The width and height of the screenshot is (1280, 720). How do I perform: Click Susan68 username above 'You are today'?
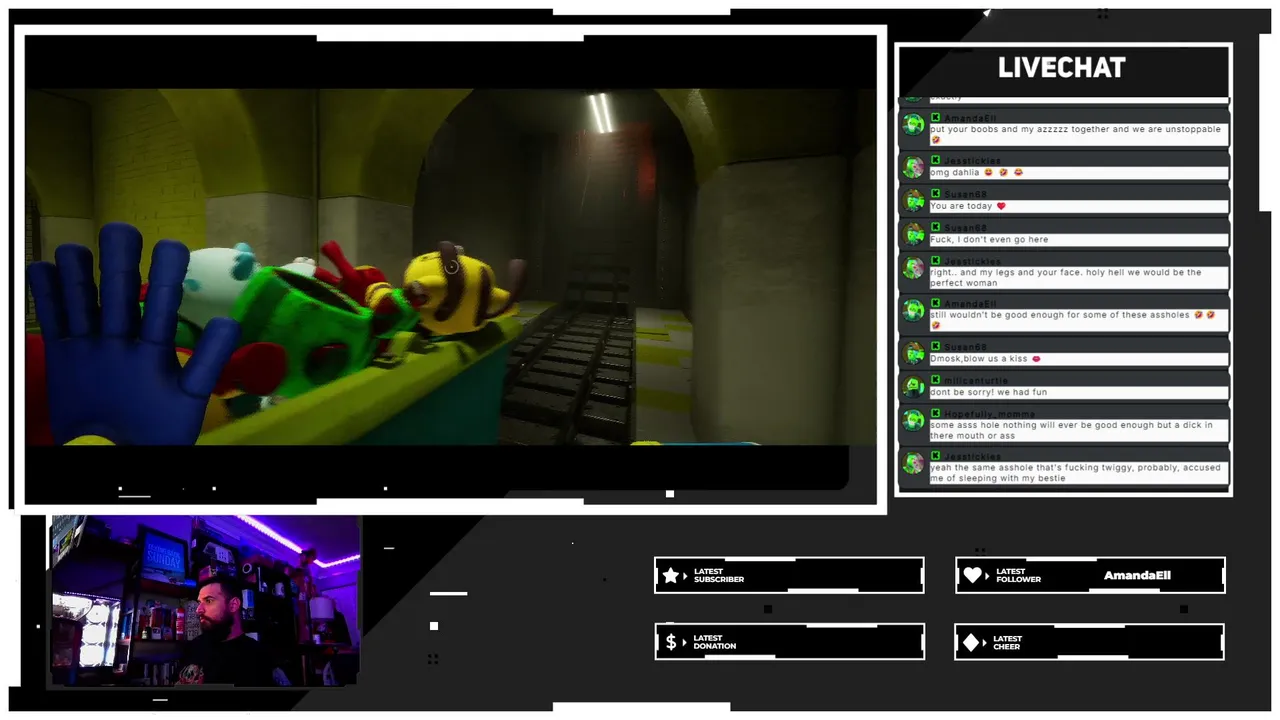click(x=966, y=194)
